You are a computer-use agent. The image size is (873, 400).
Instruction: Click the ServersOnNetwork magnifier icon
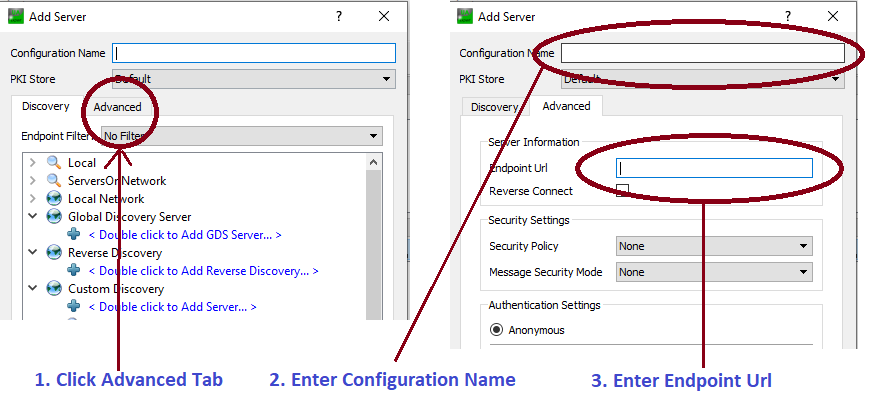[x=54, y=181]
